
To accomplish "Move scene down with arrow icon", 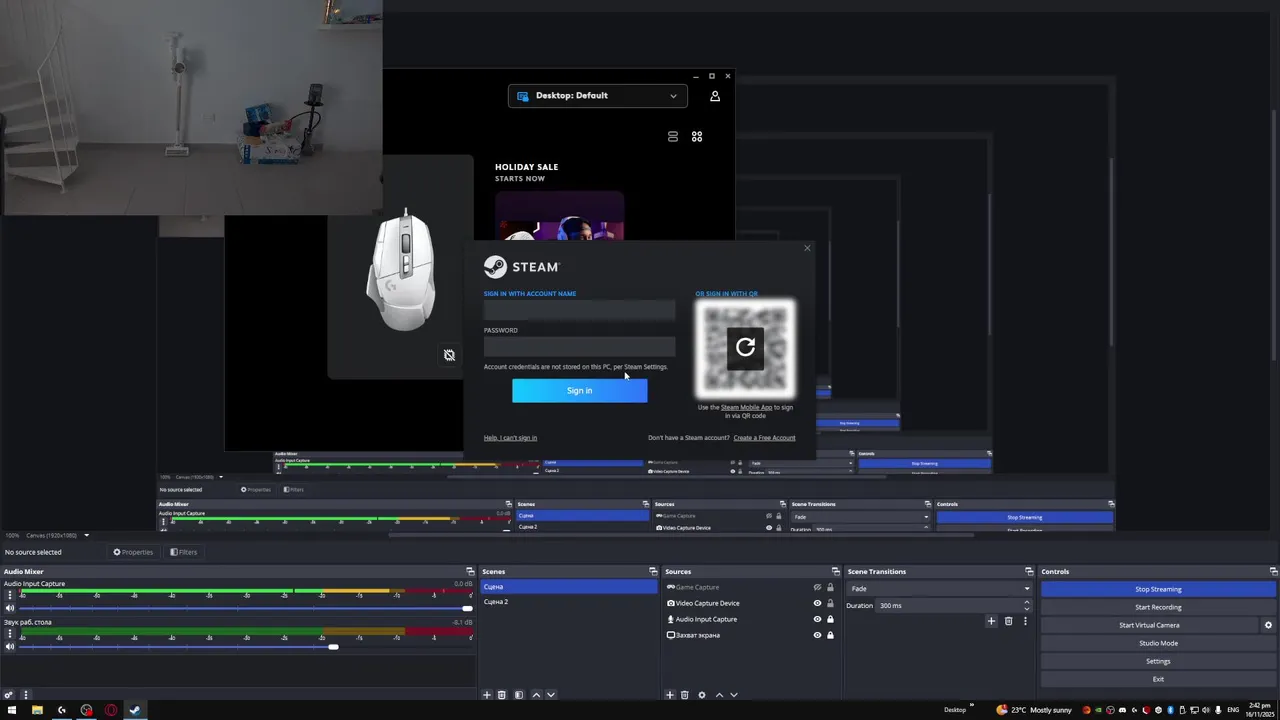I will [x=550, y=695].
